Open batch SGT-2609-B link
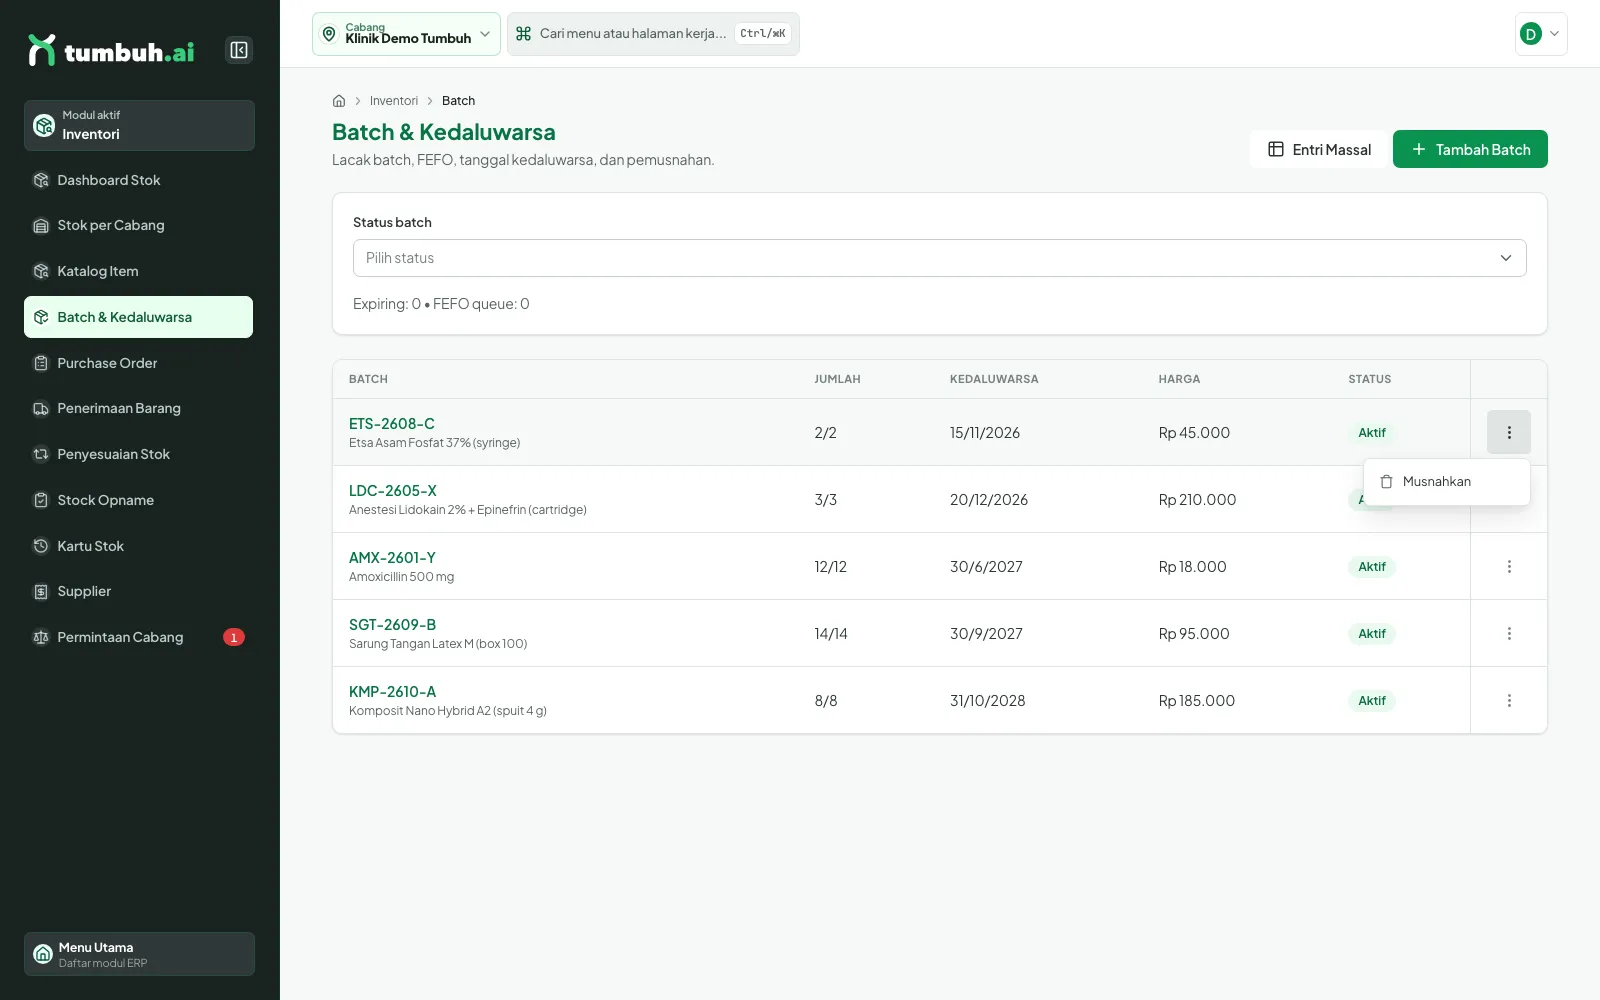The height and width of the screenshot is (1000, 1600). pos(392,625)
